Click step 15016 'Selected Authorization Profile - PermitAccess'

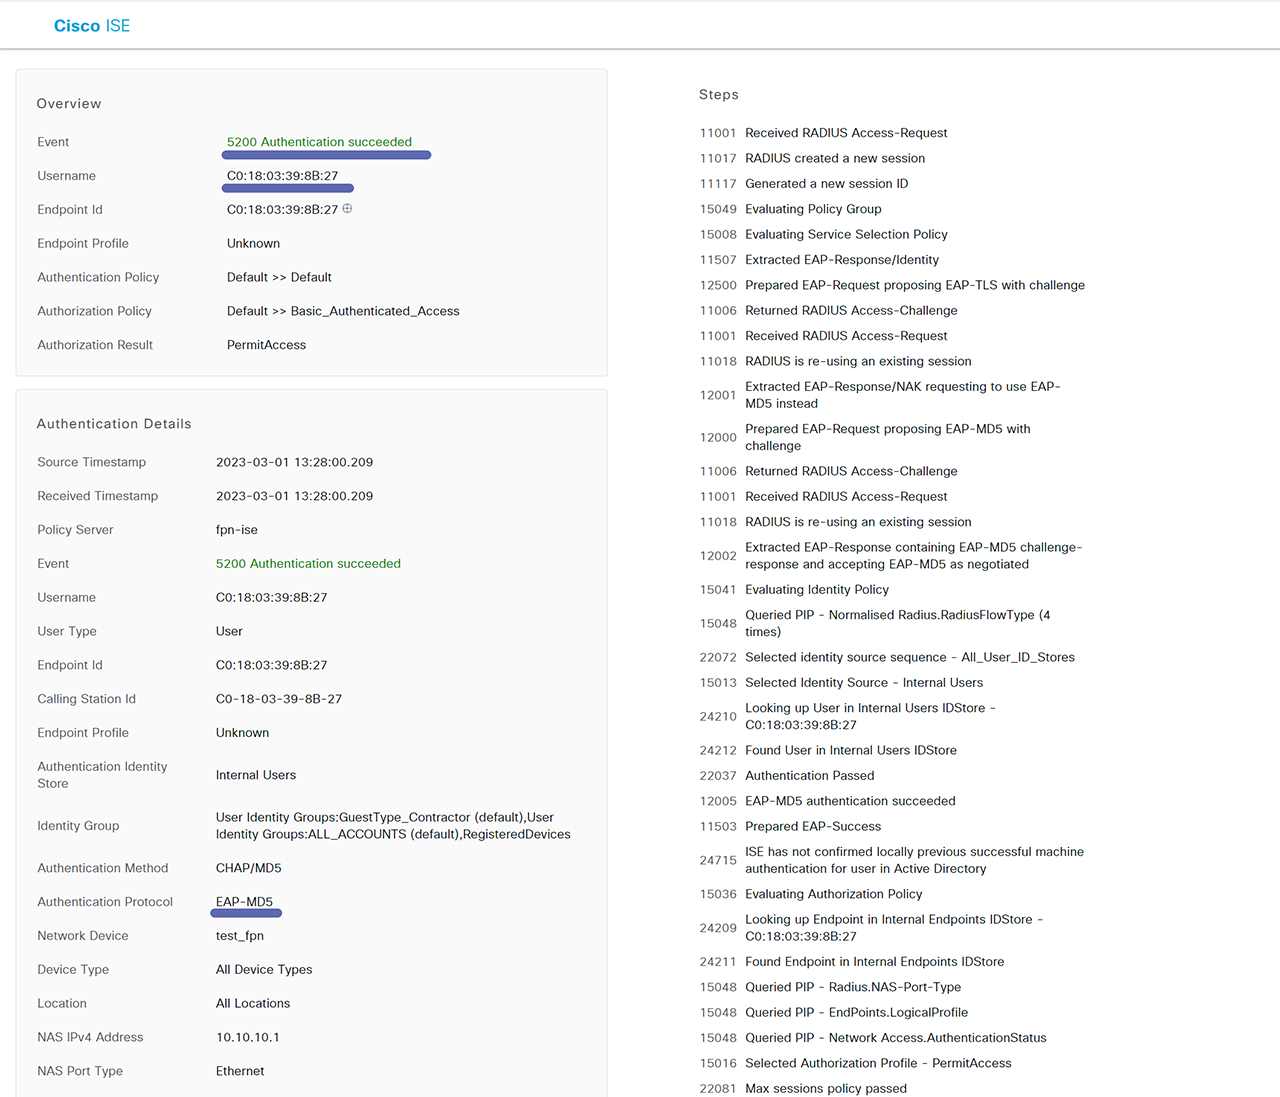(x=855, y=1063)
